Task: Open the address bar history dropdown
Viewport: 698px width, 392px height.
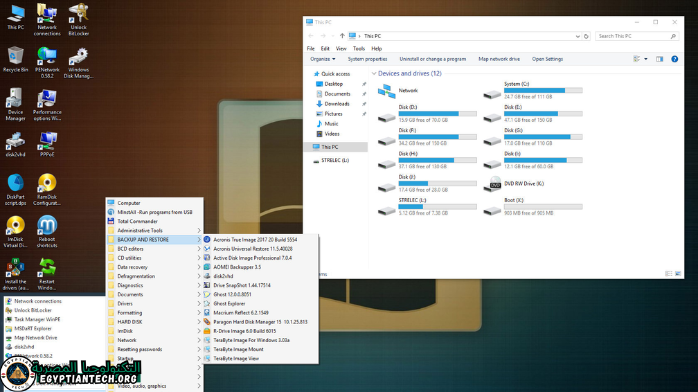Action: [x=577, y=36]
